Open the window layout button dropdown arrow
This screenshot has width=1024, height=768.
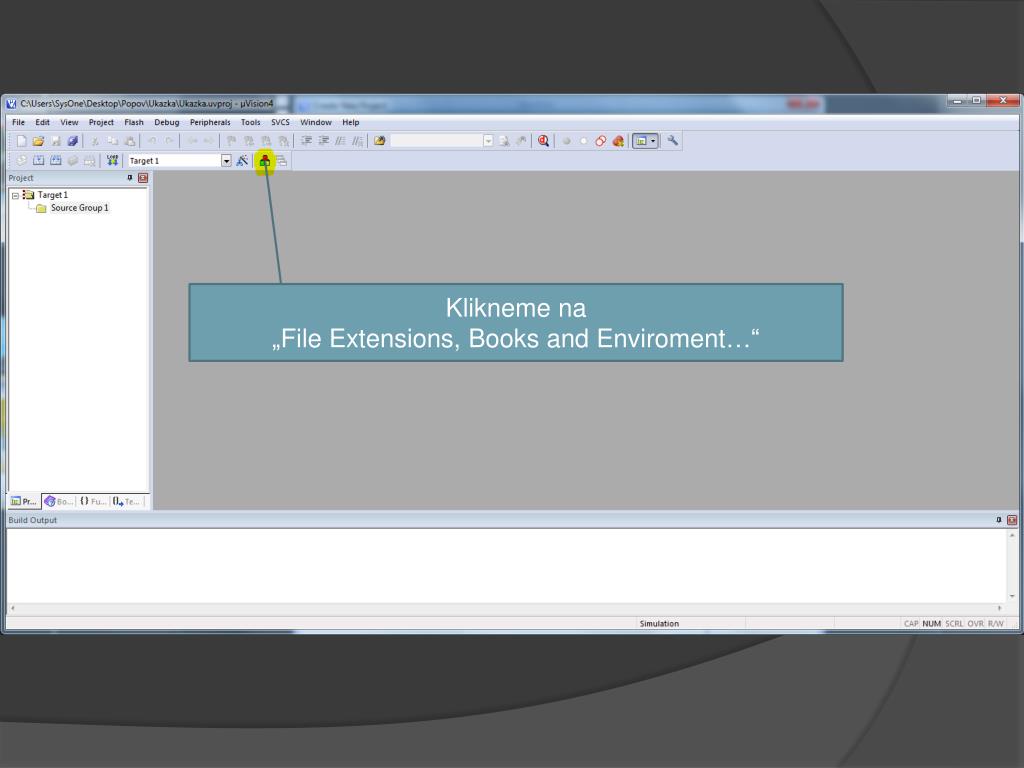click(652, 141)
